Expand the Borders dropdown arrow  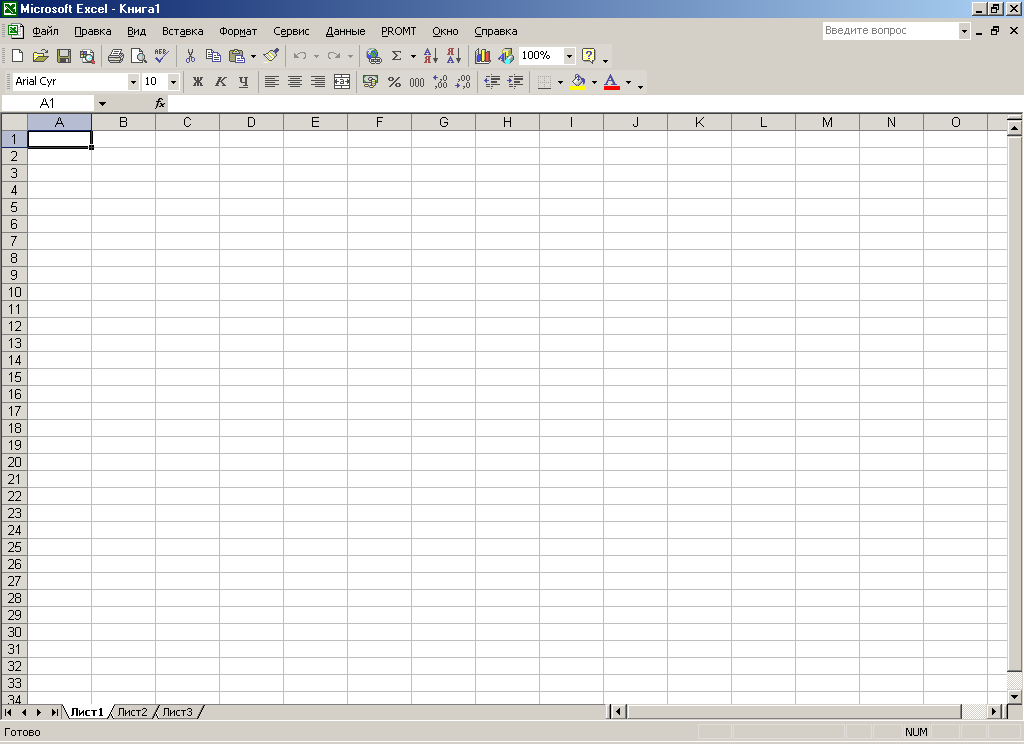pyautogui.click(x=560, y=82)
